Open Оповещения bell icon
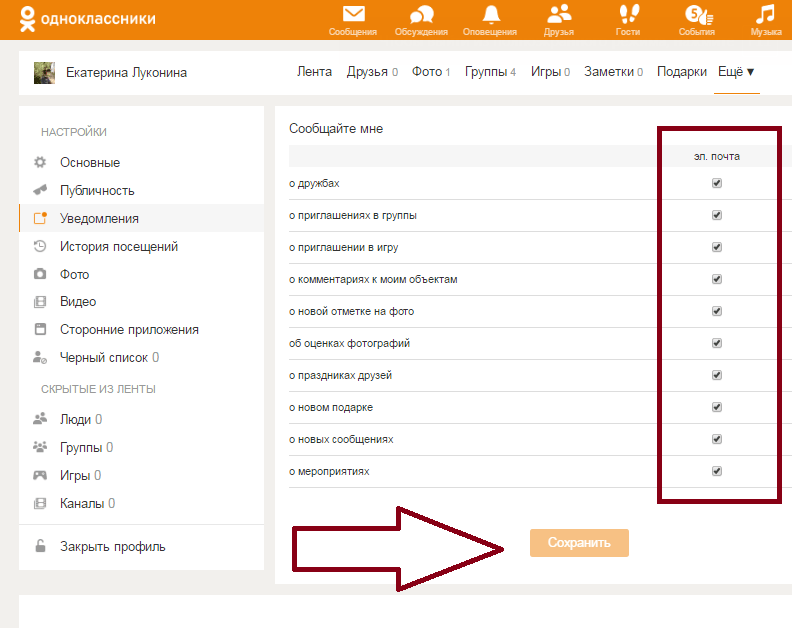The height and width of the screenshot is (628, 792). click(x=491, y=14)
